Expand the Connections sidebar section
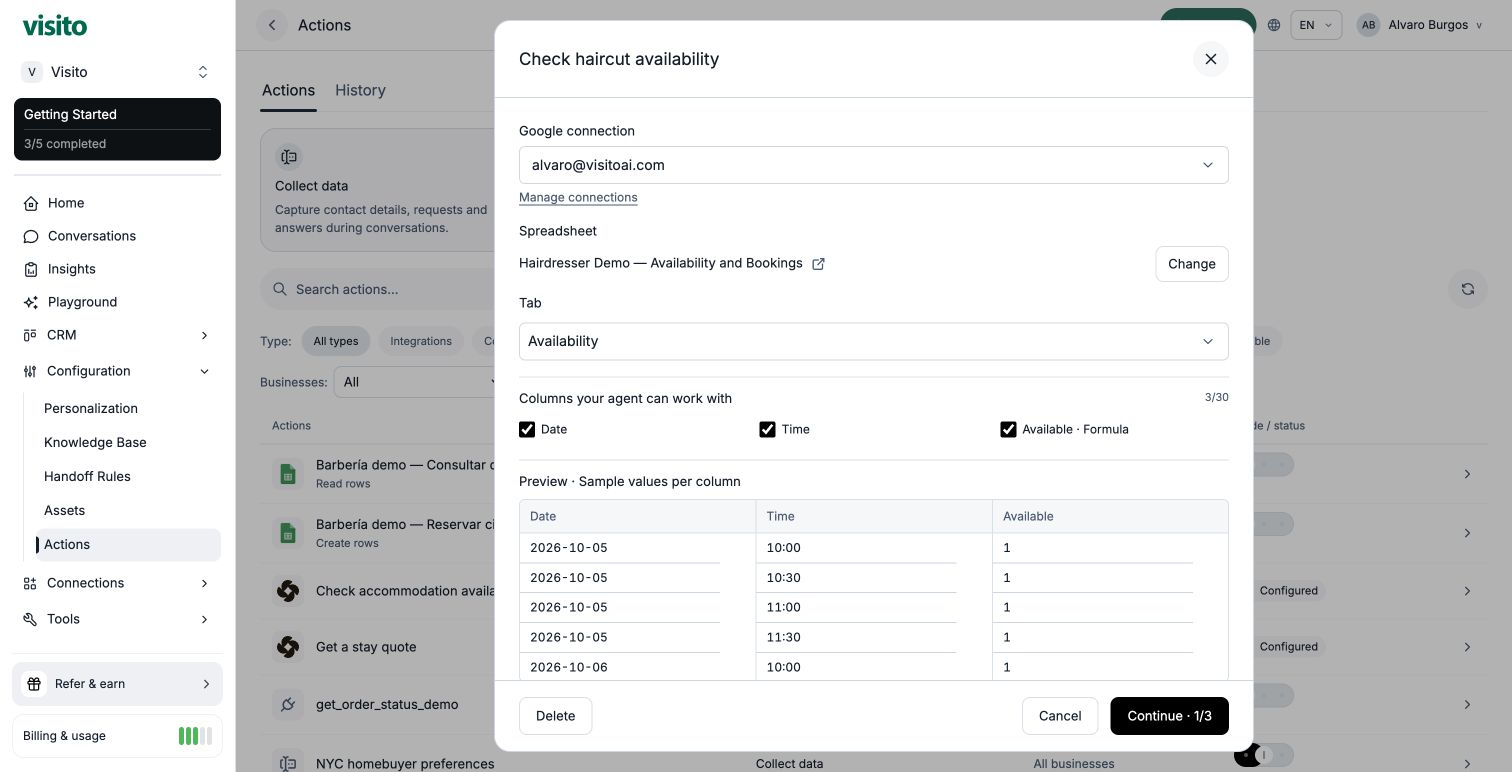Screen dimensions: 1512x772 118,583
